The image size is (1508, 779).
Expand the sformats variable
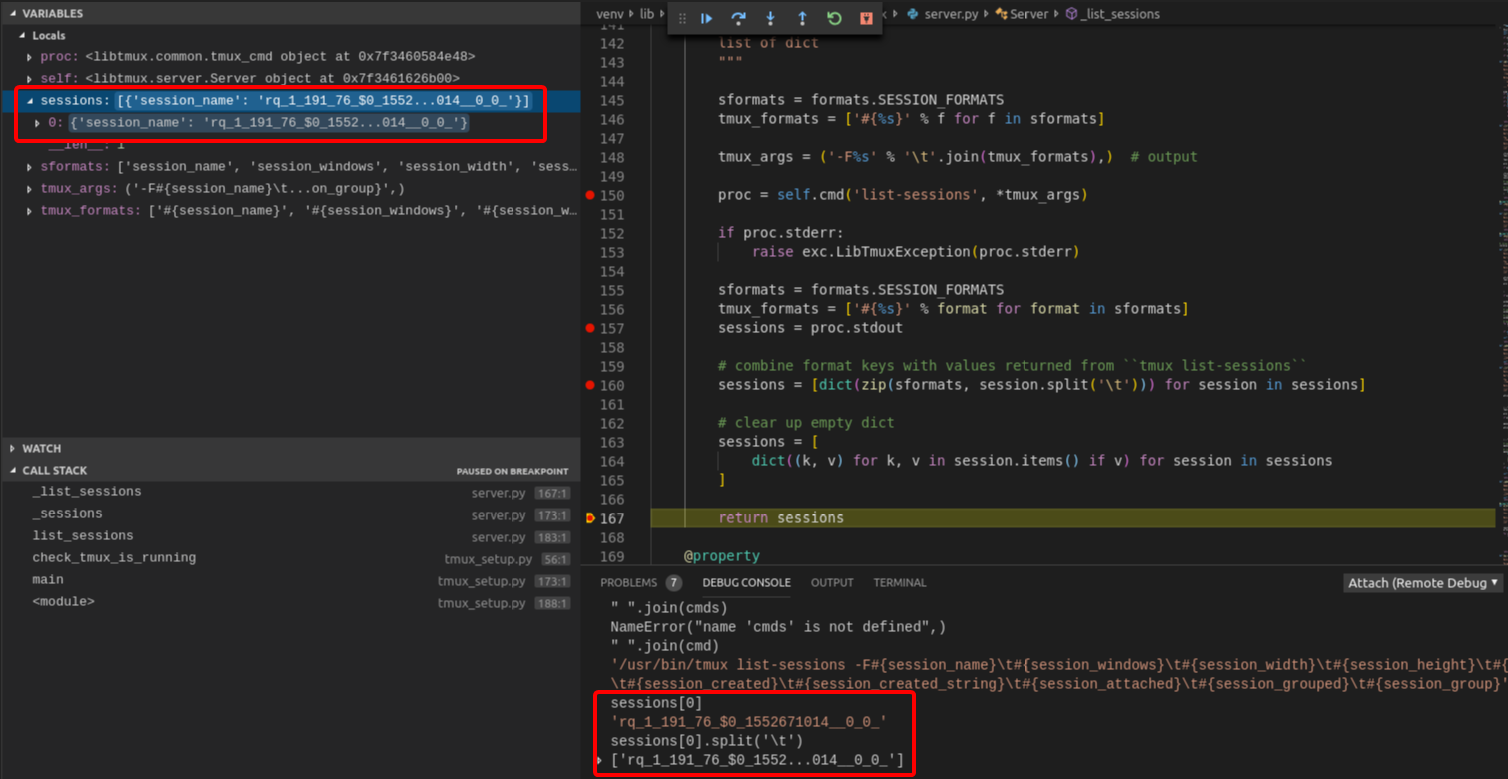(30, 167)
